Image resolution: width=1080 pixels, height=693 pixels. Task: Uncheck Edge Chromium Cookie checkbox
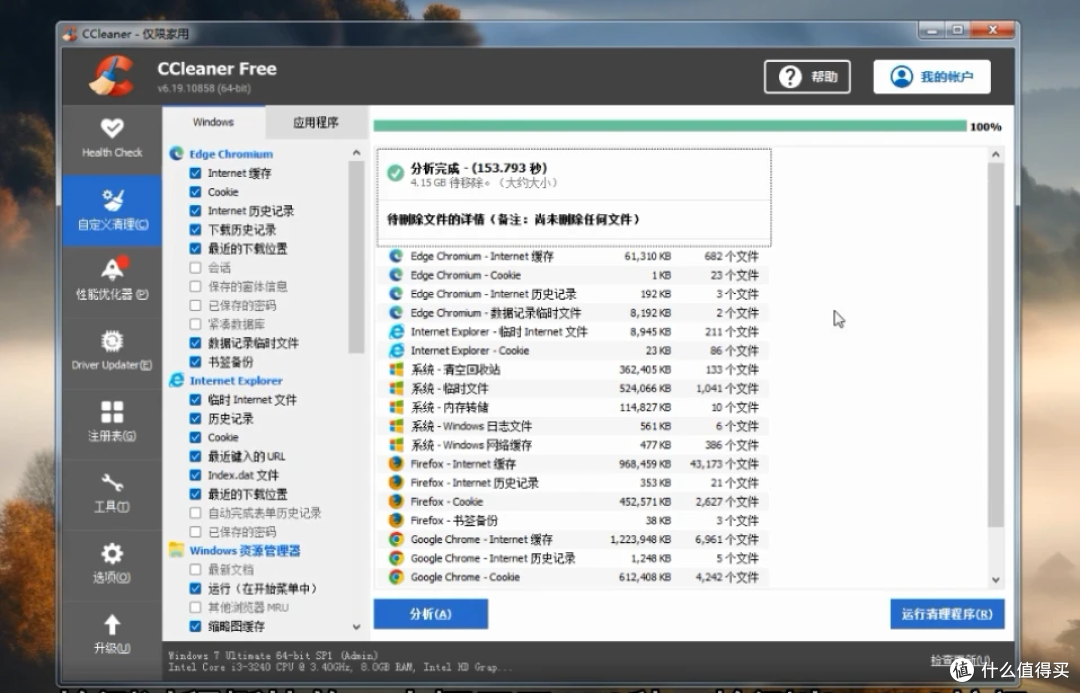coord(196,192)
